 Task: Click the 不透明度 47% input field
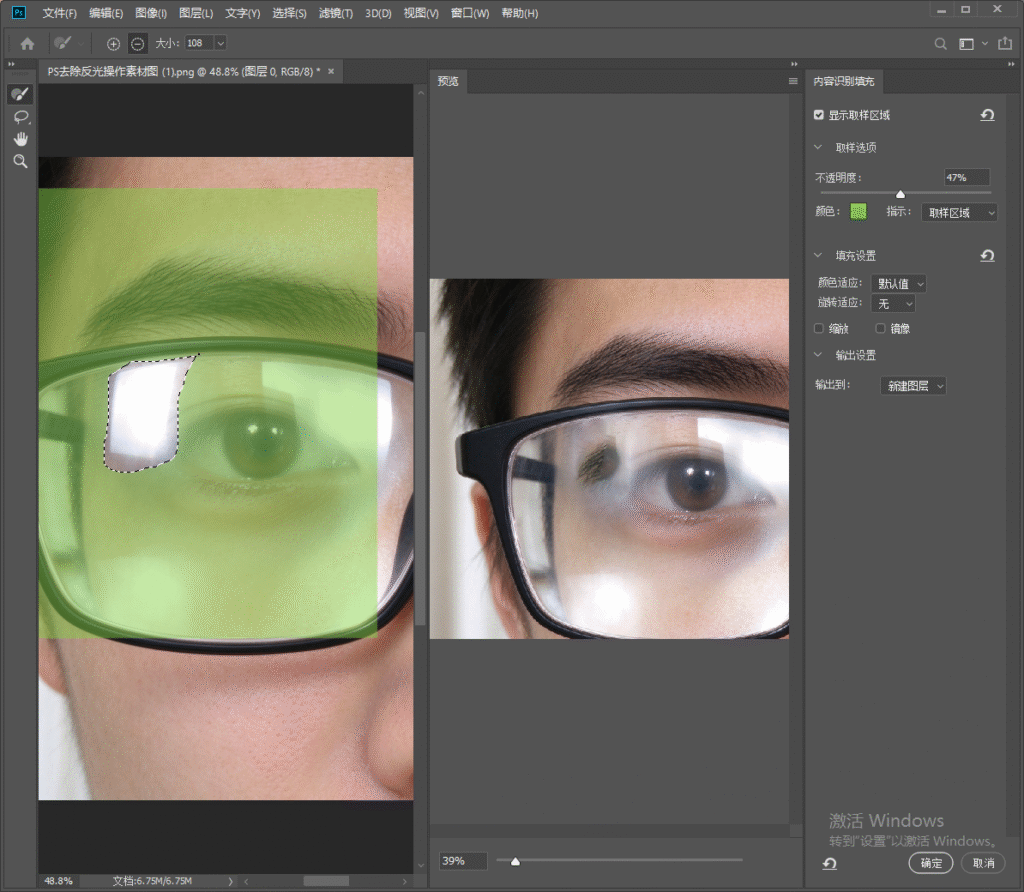coord(967,178)
